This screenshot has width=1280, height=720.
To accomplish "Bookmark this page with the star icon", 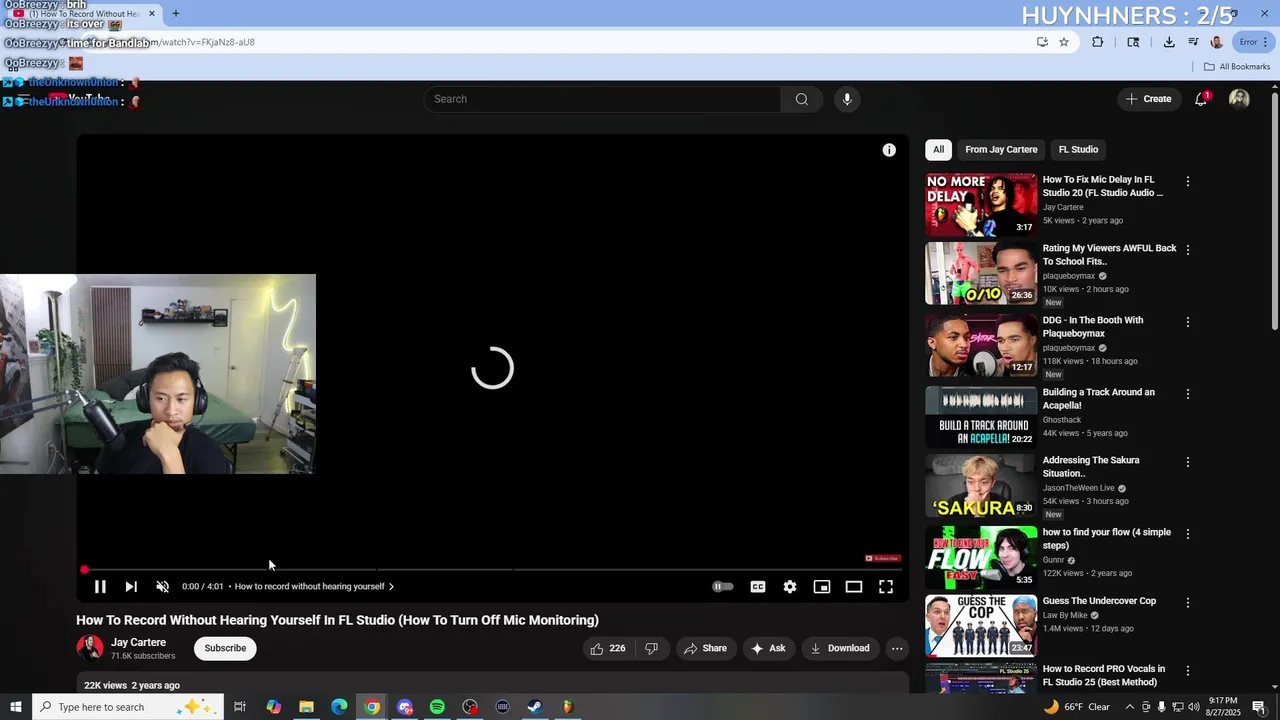I will [1064, 42].
